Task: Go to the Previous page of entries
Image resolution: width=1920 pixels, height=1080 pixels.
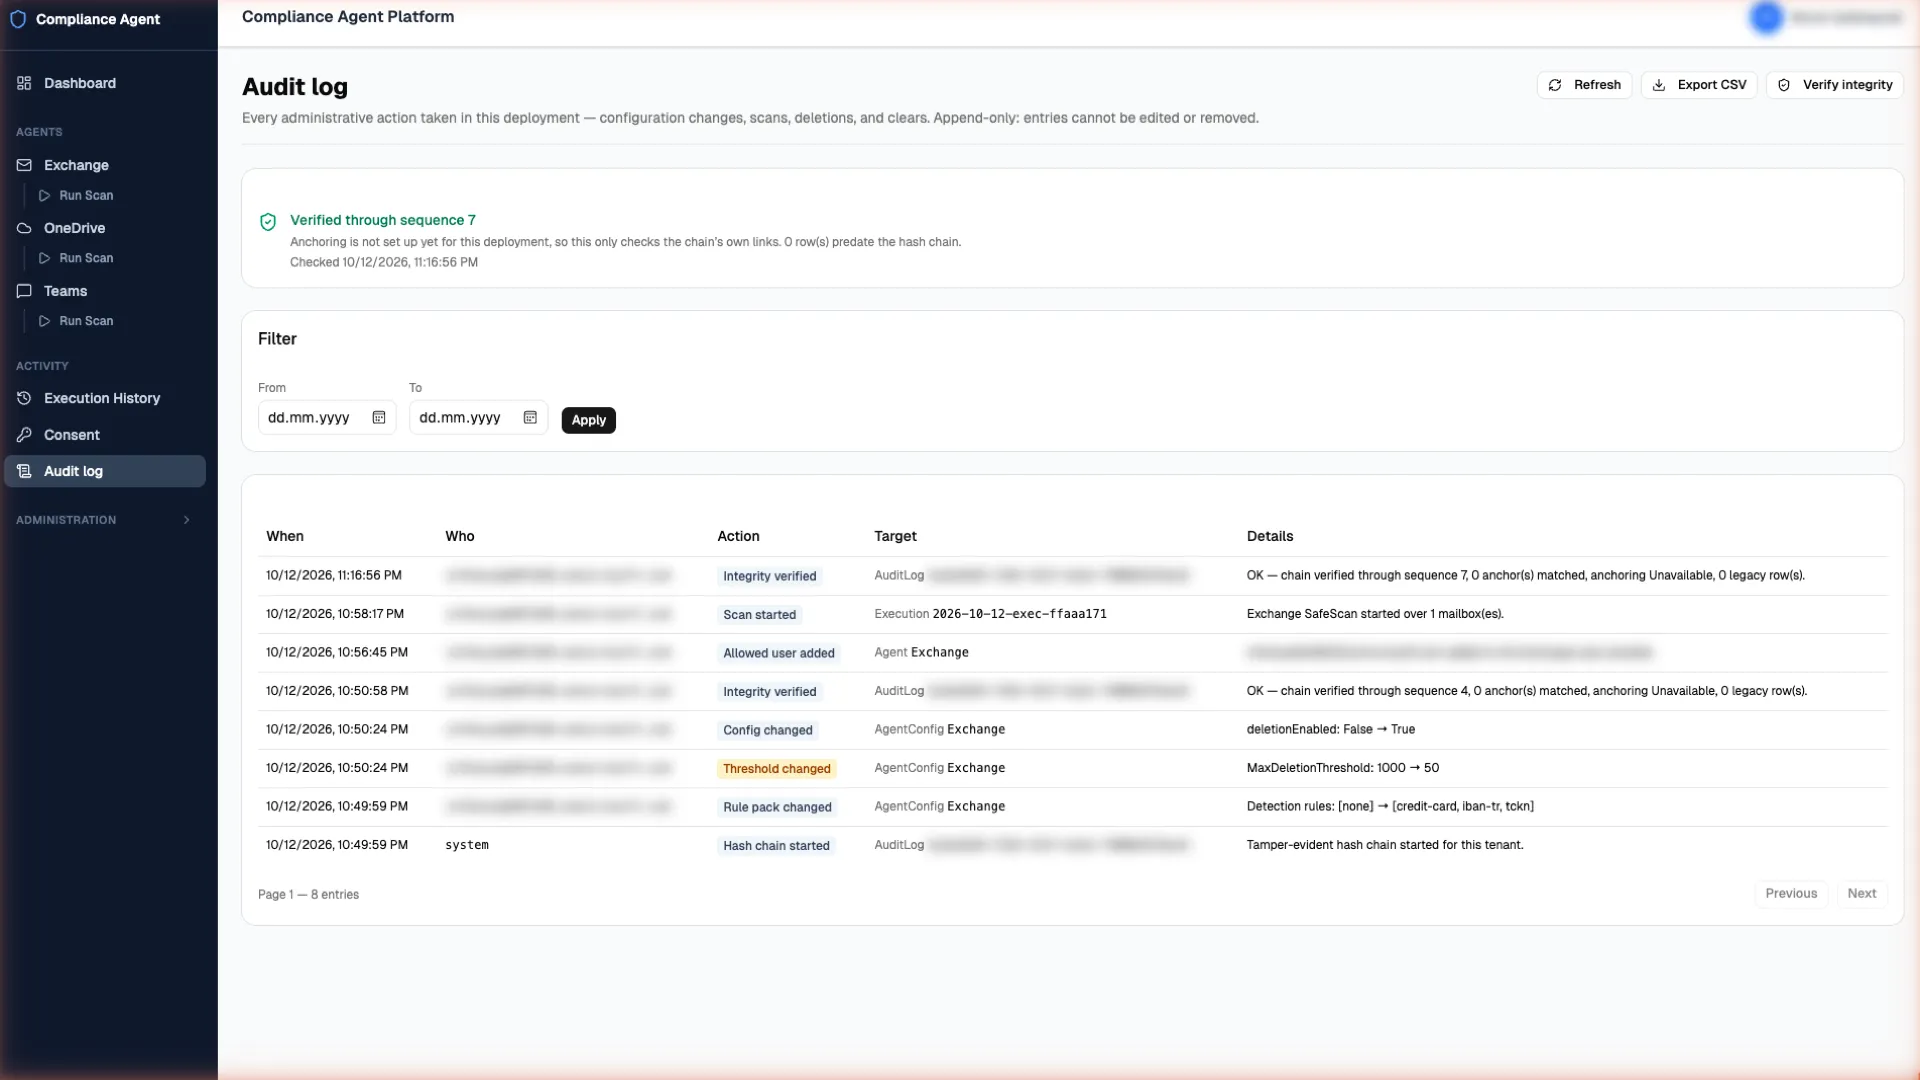Action: tap(1791, 894)
